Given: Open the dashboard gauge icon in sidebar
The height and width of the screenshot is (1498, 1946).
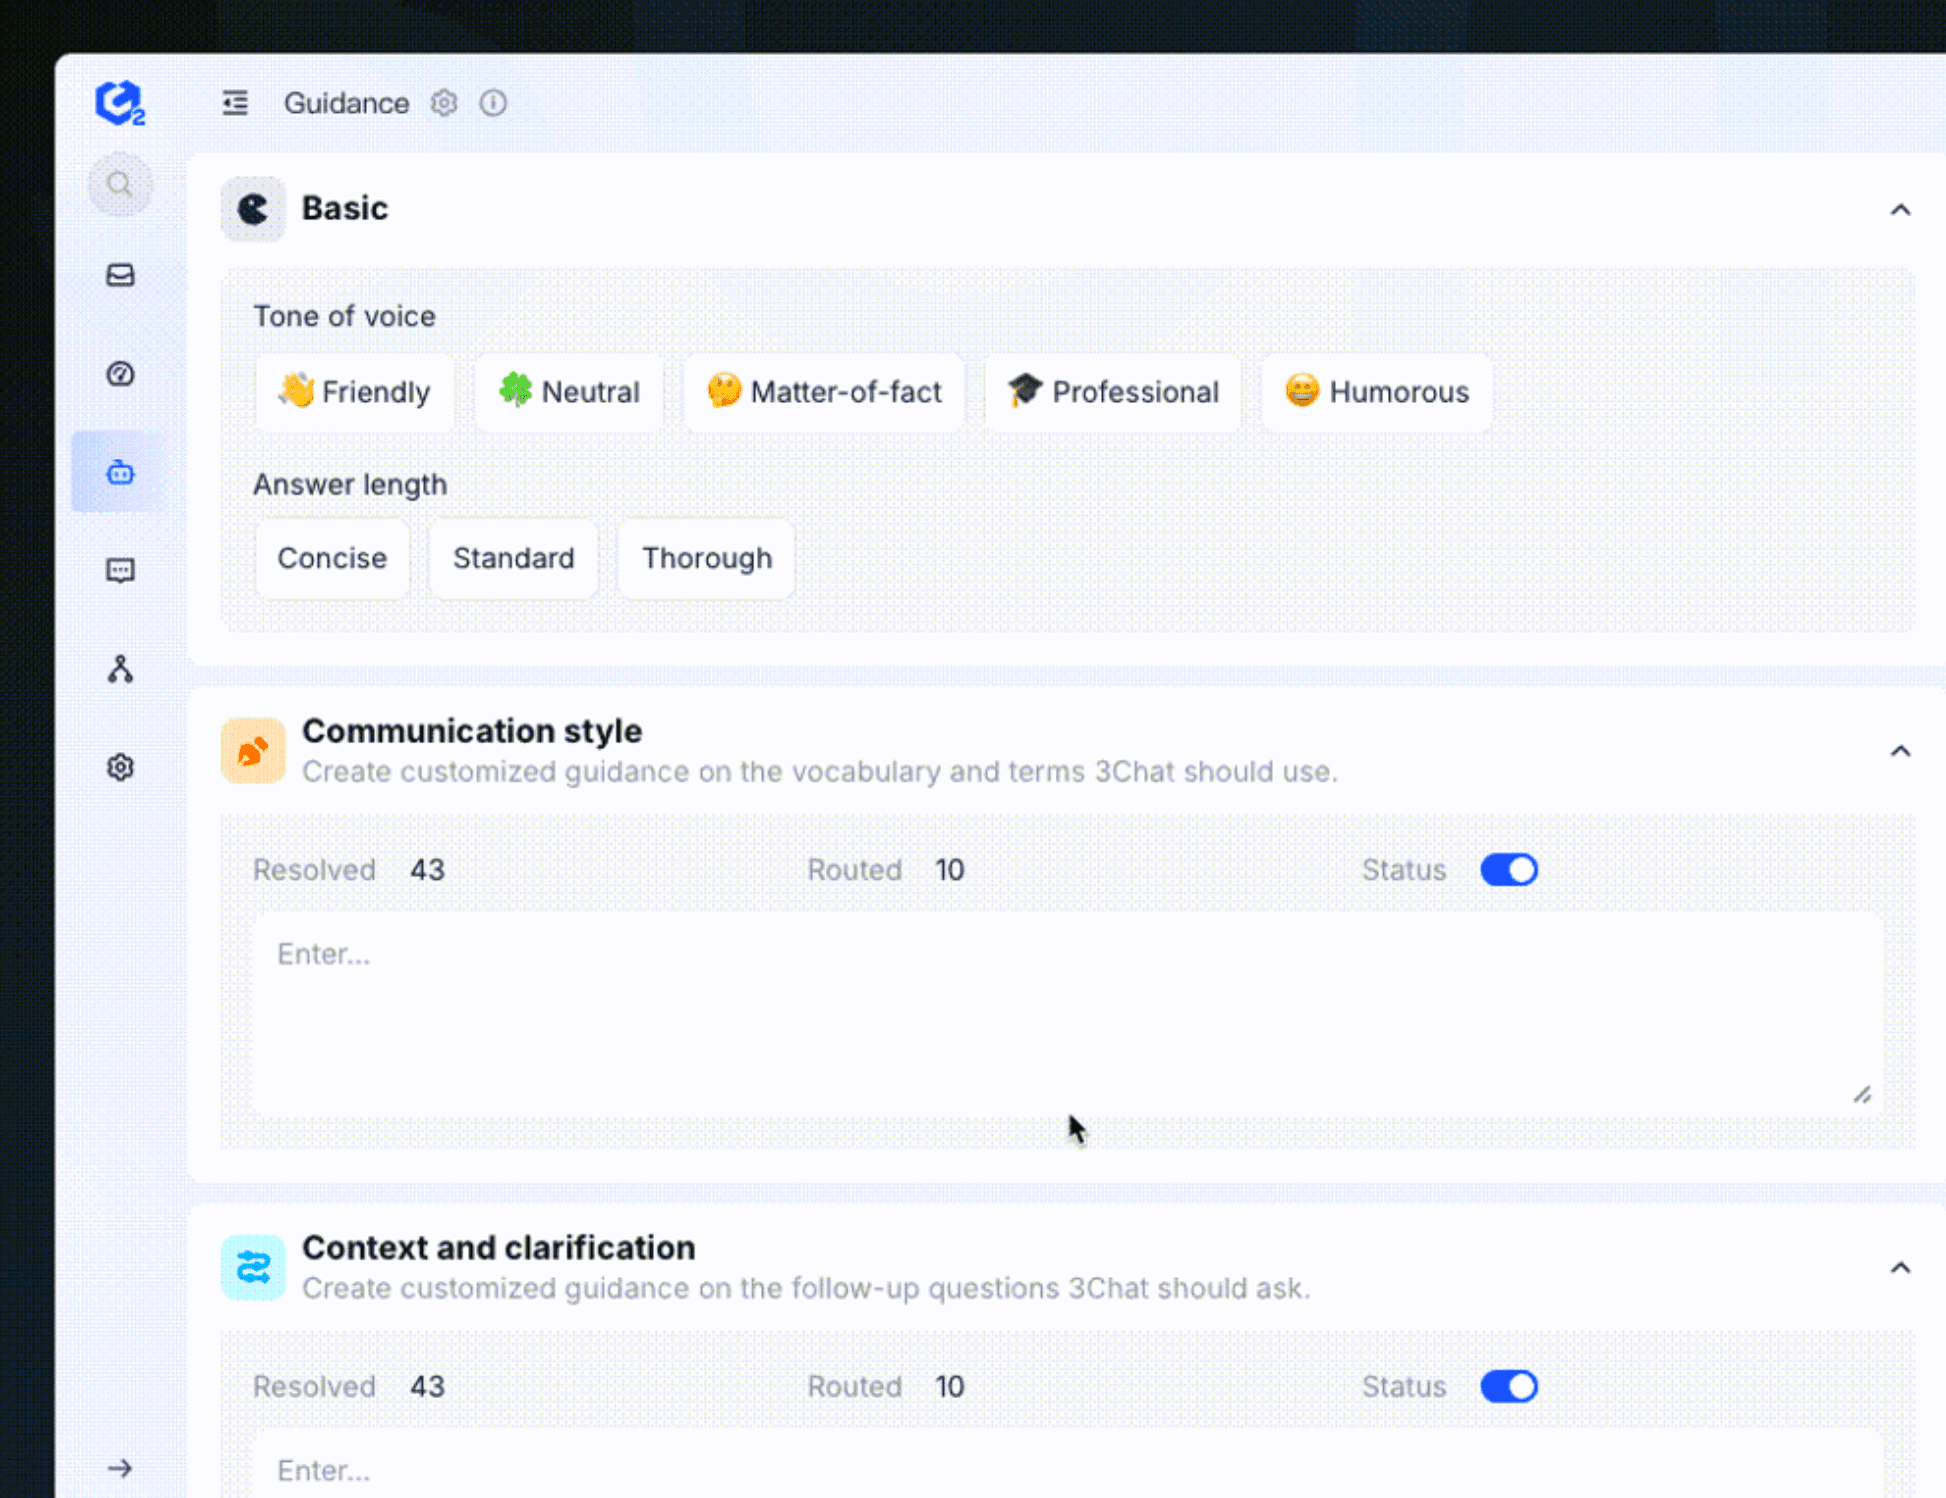Looking at the screenshot, I should pyautogui.click(x=120, y=374).
